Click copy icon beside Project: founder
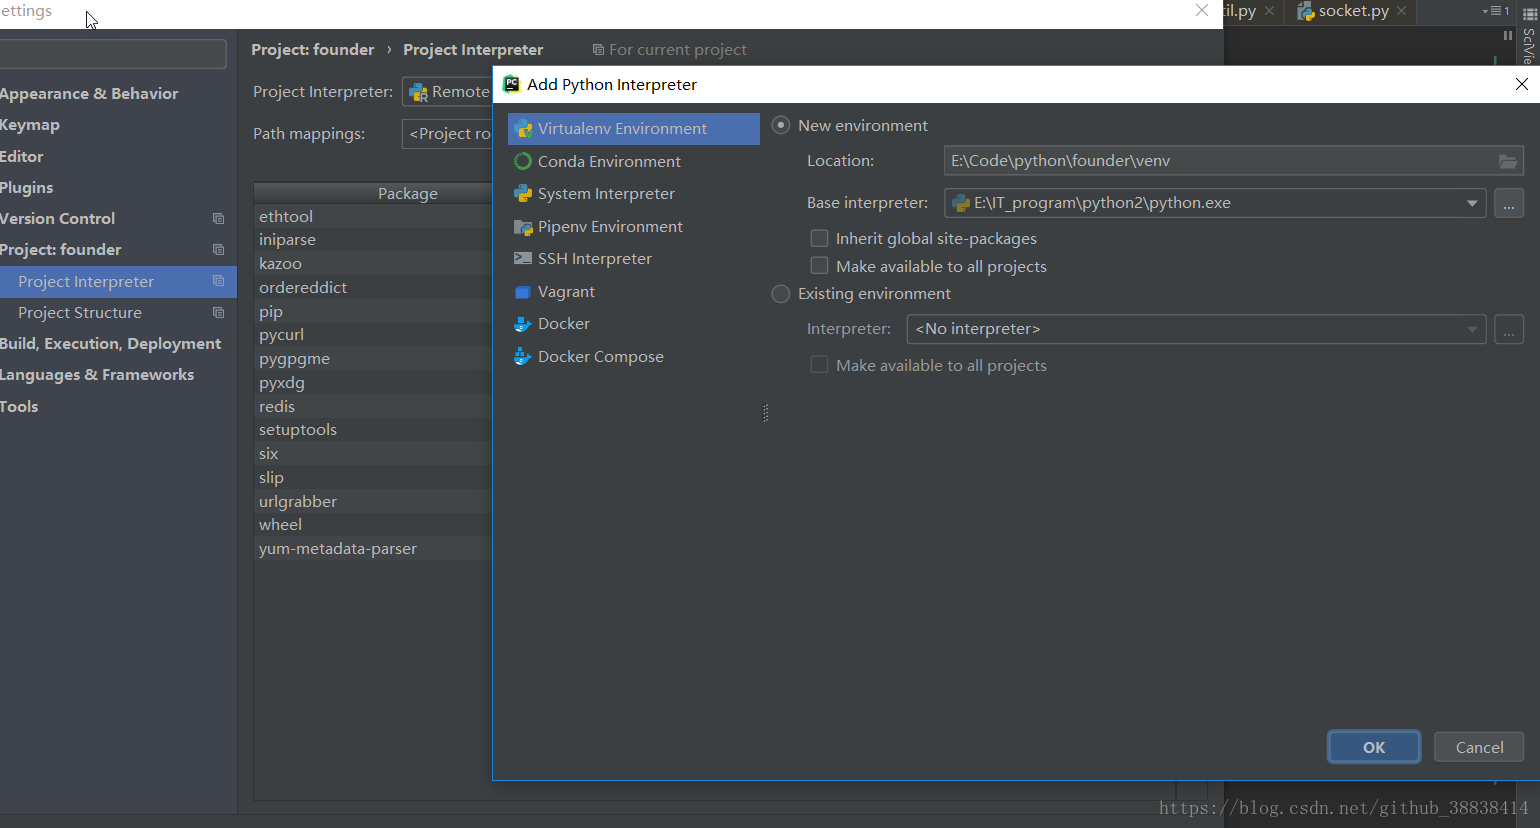 coord(218,249)
